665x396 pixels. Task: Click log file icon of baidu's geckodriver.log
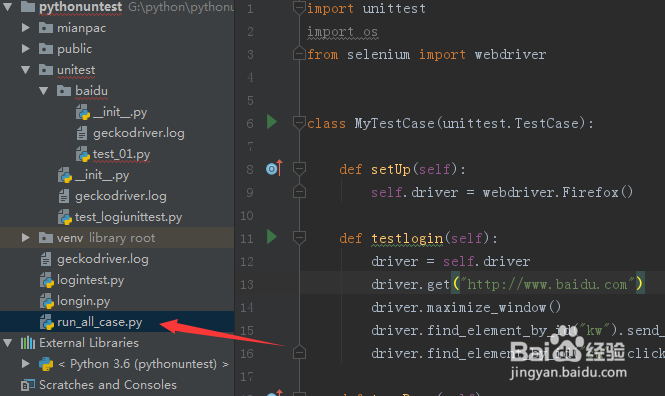pyautogui.click(x=82, y=133)
